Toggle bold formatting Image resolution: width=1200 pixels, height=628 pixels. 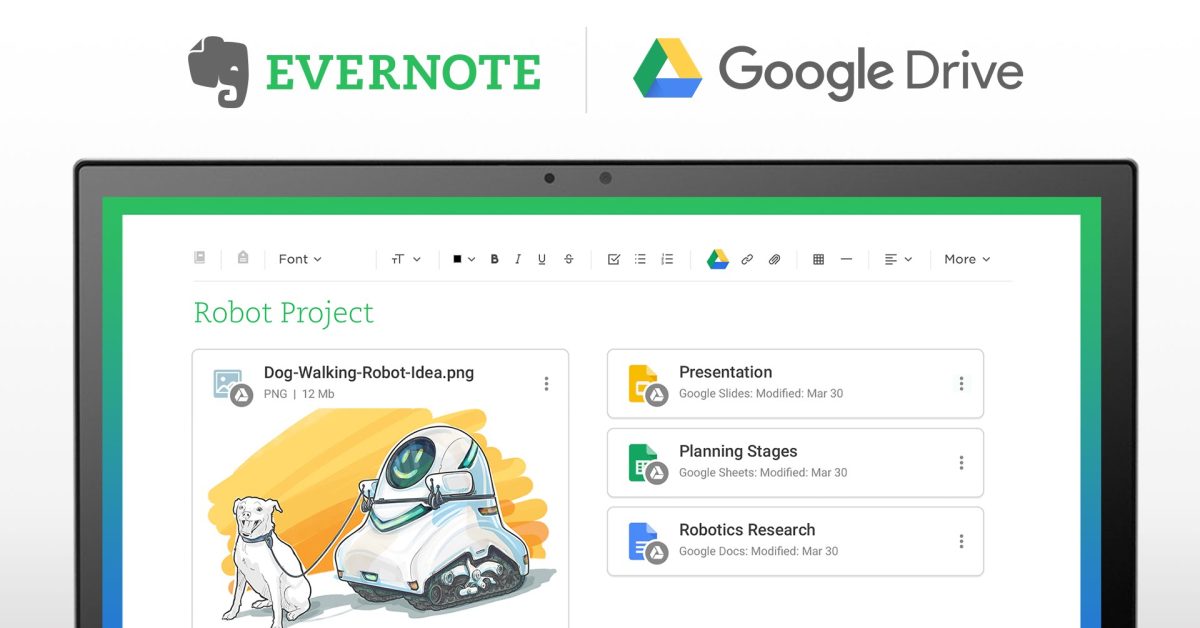pyautogui.click(x=494, y=259)
